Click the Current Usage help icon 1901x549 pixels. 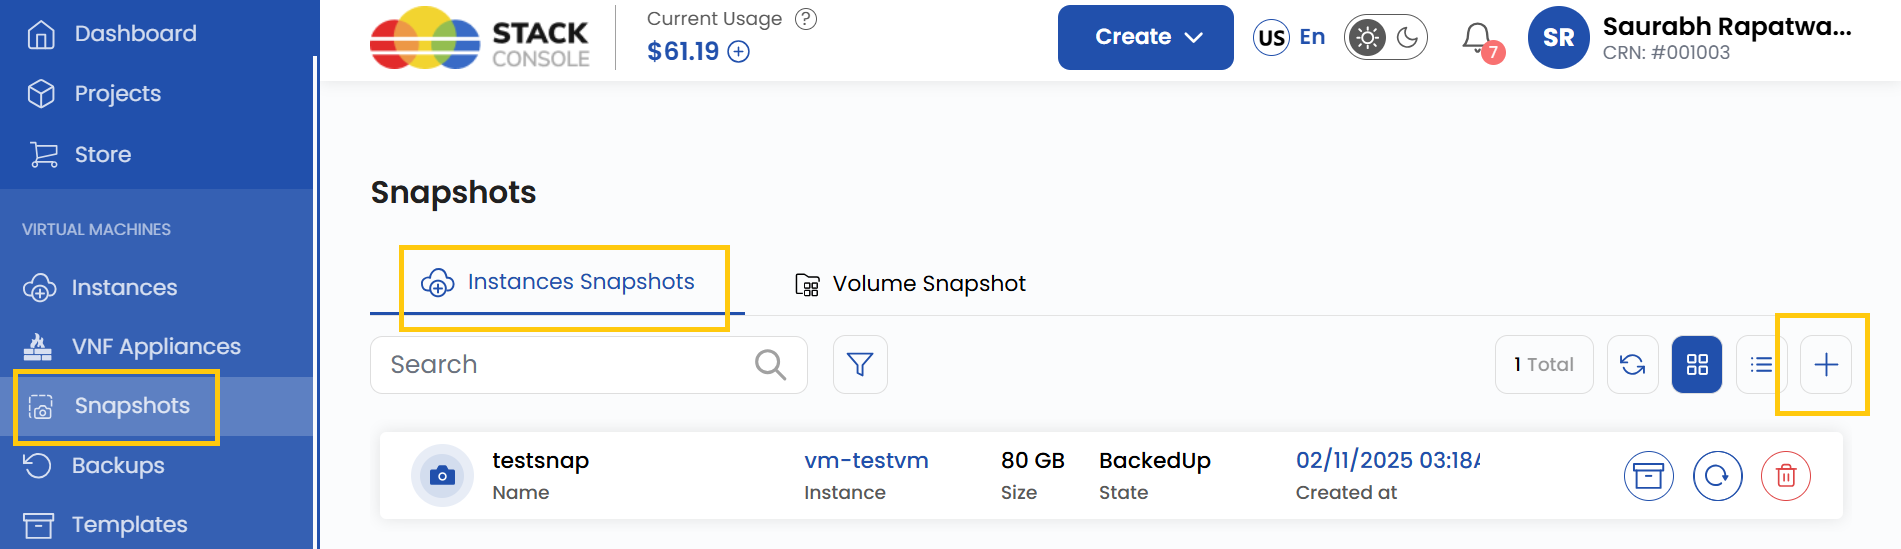point(805,19)
